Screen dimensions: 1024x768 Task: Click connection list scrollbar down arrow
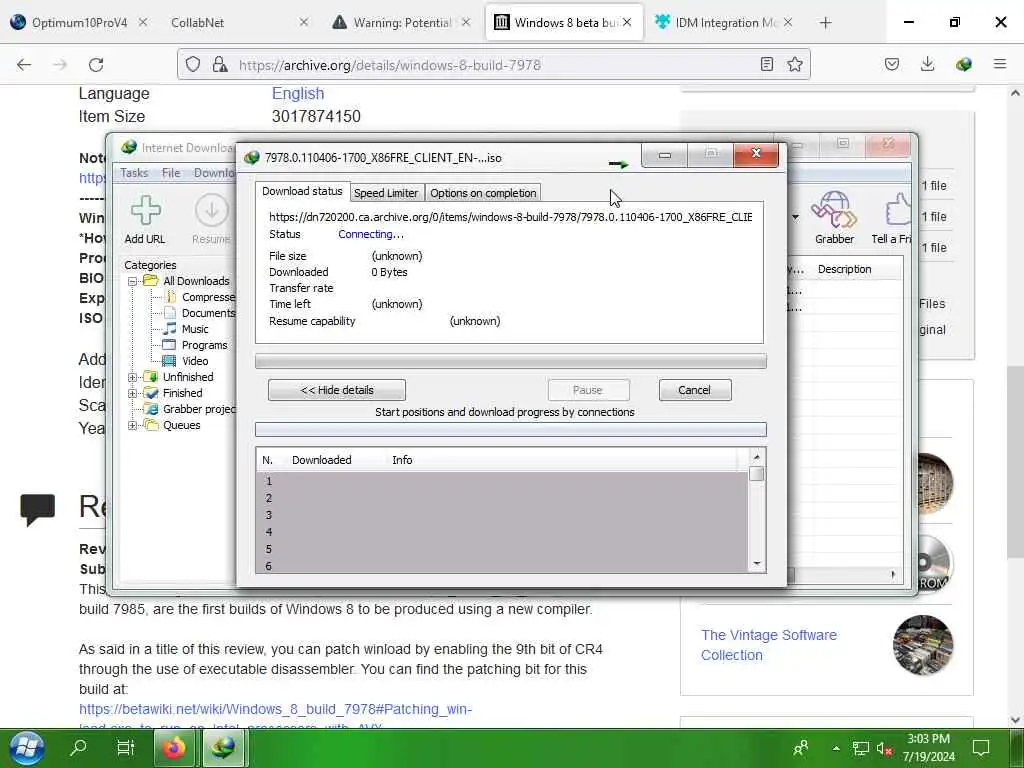coord(757,564)
